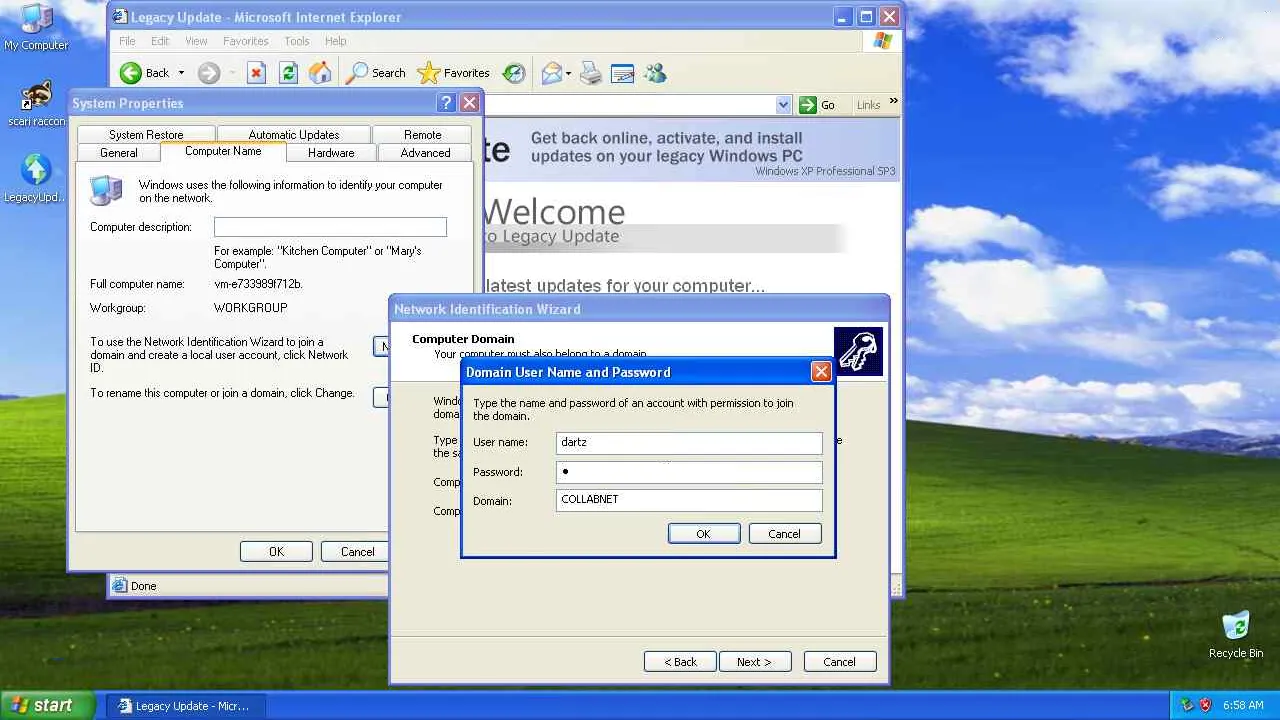Image resolution: width=1280 pixels, height=720 pixels.
Task: Close the Domain User Name and Password dialog
Action: pyautogui.click(x=821, y=372)
